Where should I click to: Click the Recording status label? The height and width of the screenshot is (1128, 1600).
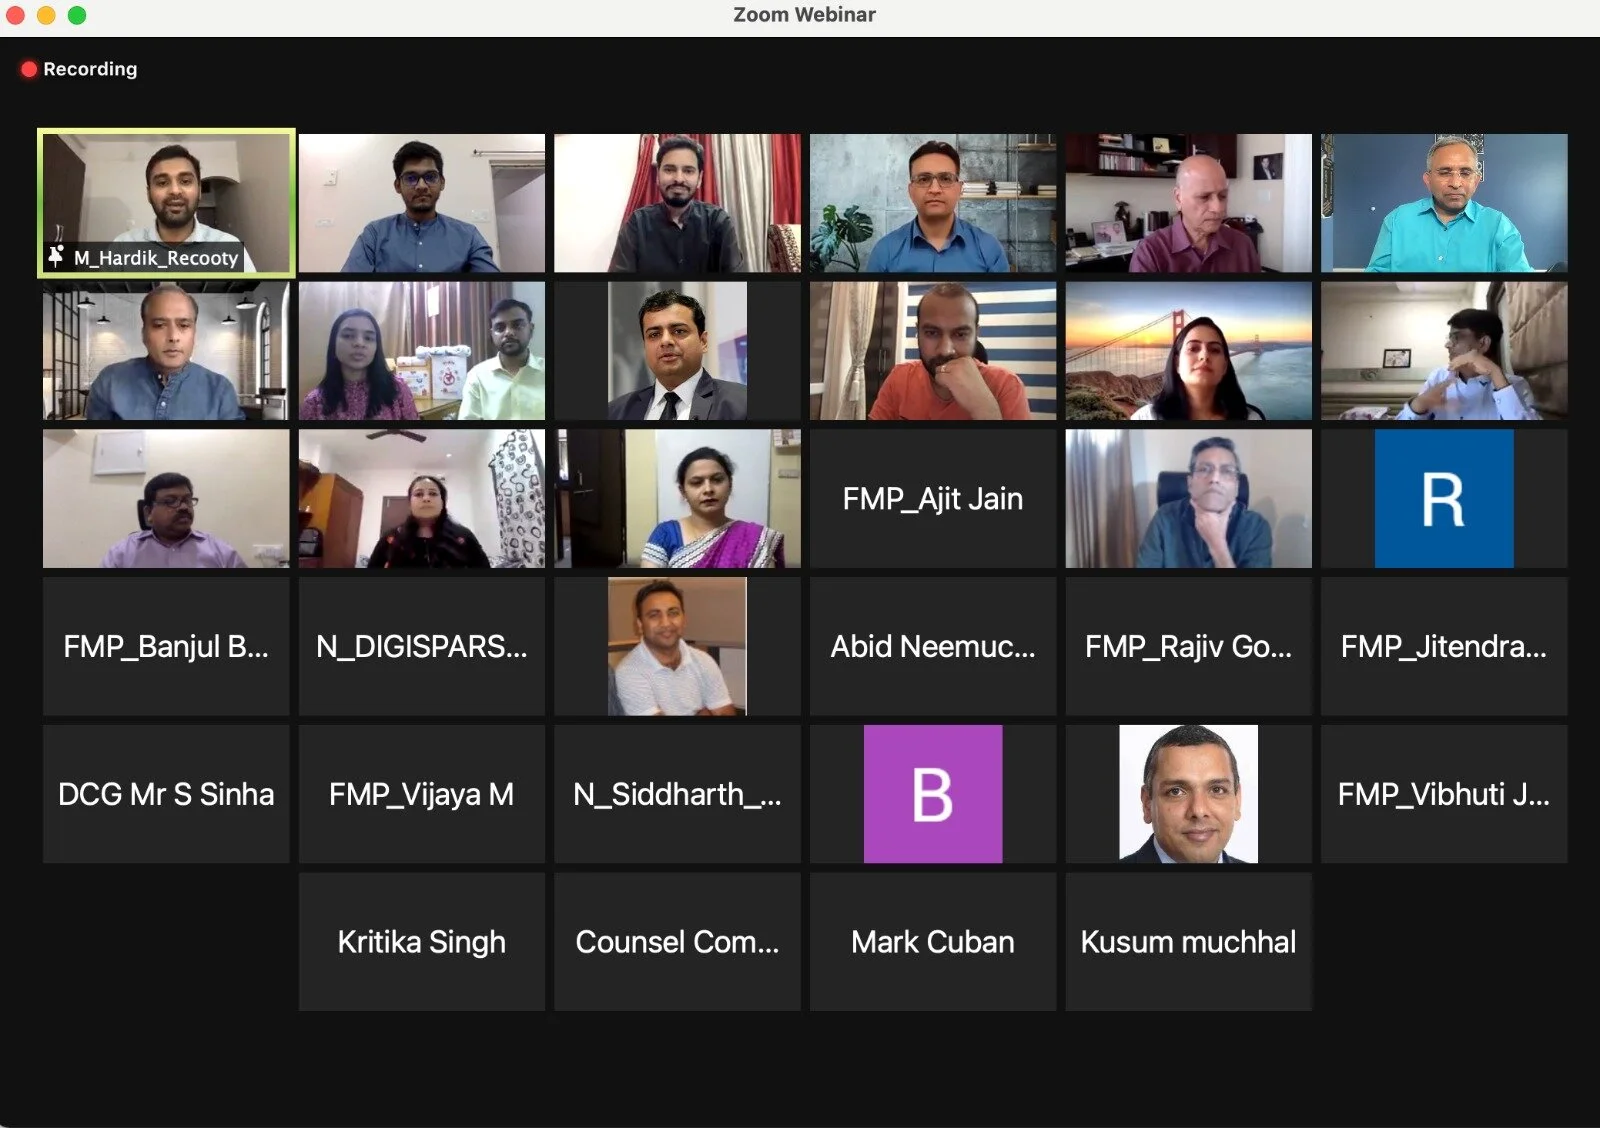[x=90, y=69]
